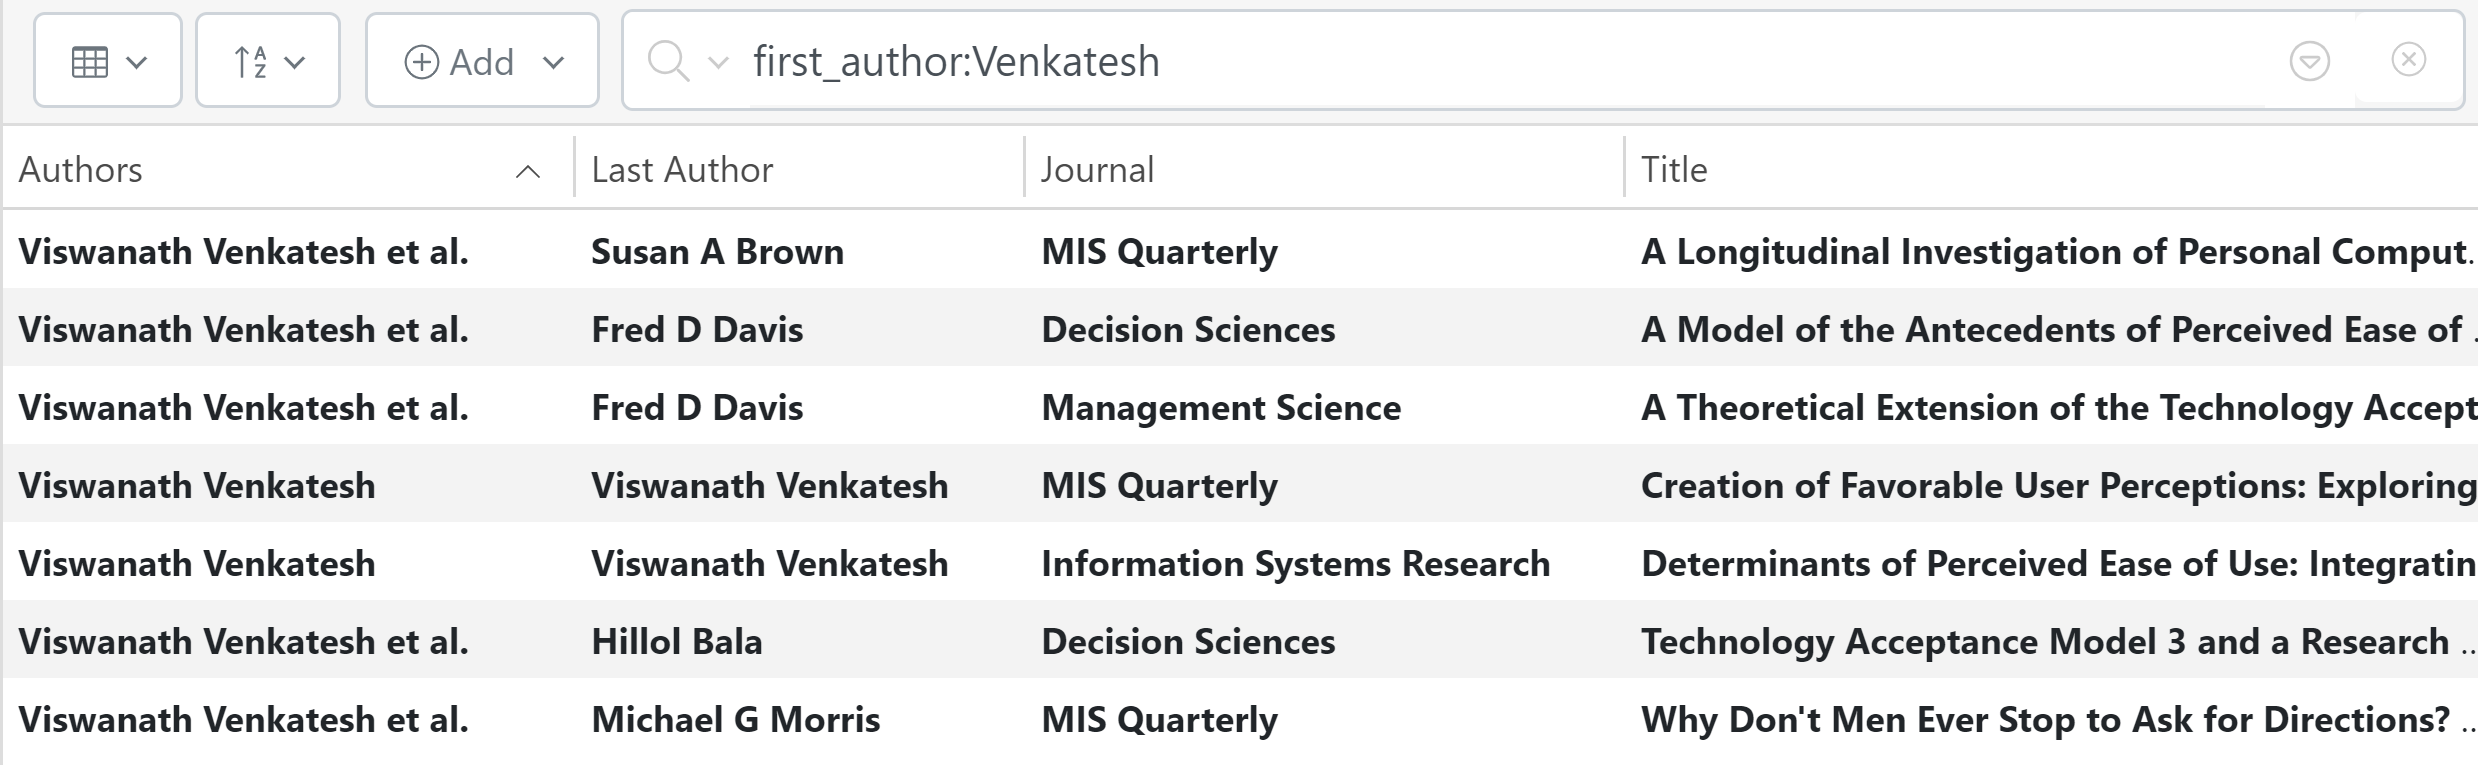The height and width of the screenshot is (765, 2478).
Task: Clear the search with the X icon
Action: tap(2408, 60)
